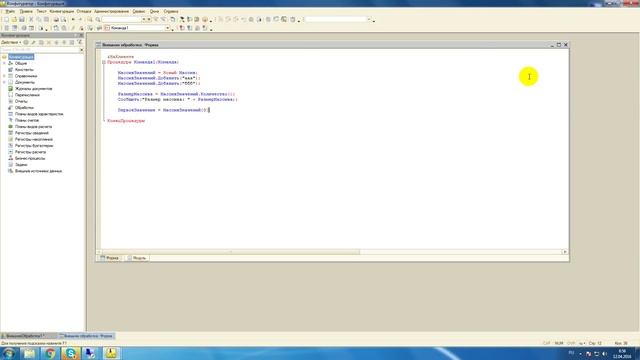Select Планы видов характеристик in the tree
The height and width of the screenshot is (360, 640).
click(x=39, y=114)
